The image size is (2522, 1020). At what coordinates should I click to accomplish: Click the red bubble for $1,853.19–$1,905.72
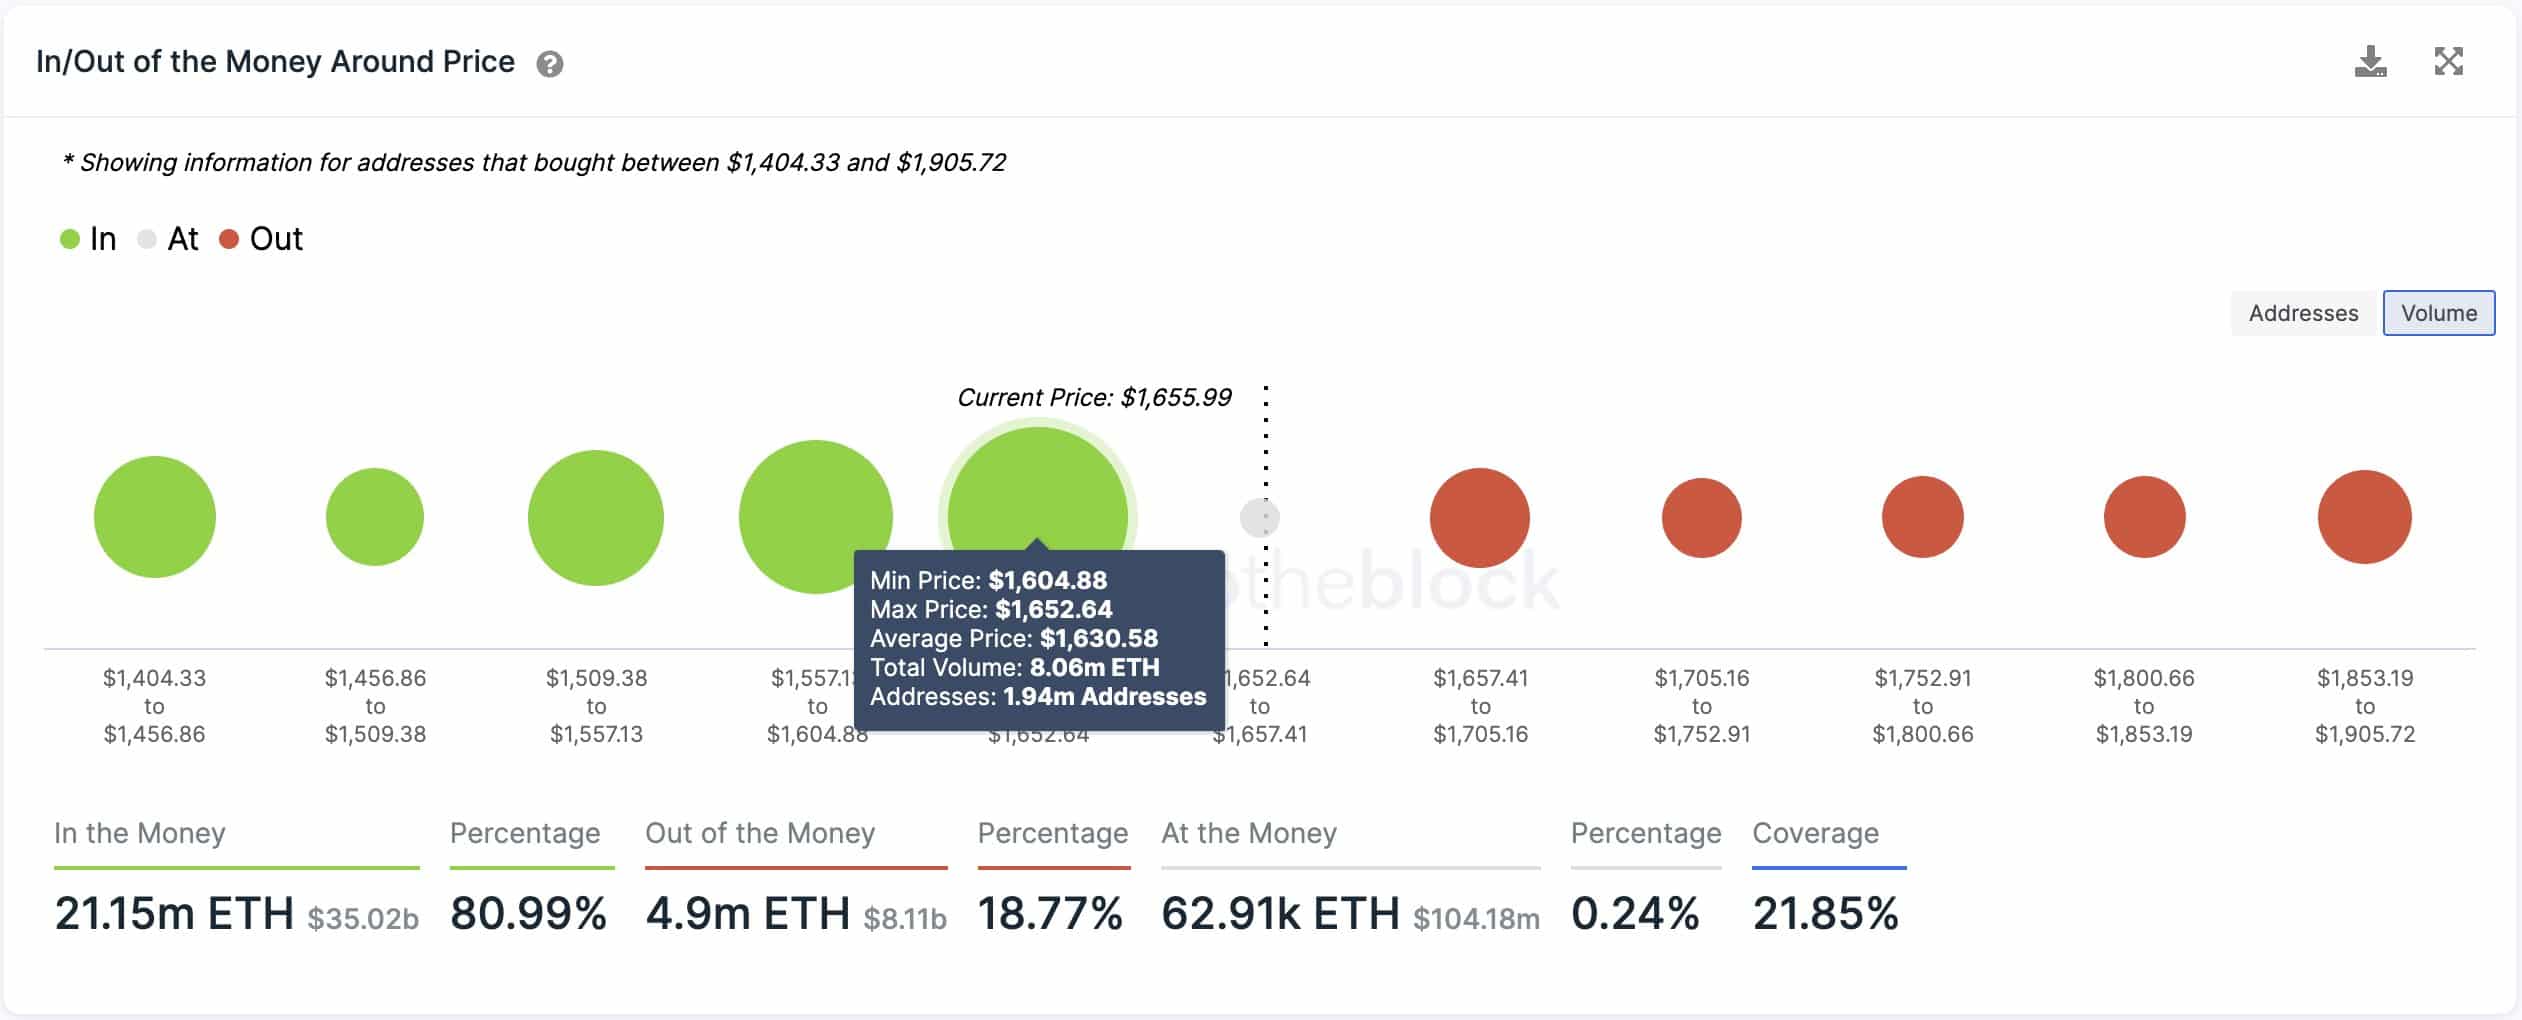[x=2365, y=517]
